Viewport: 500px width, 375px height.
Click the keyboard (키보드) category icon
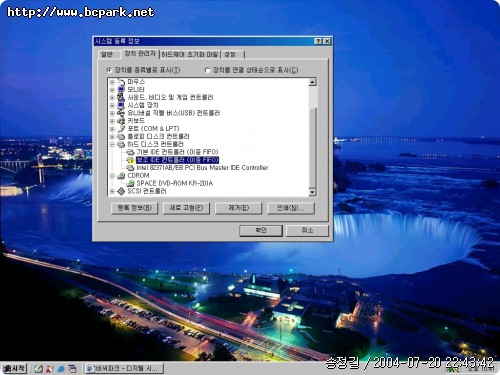(x=121, y=121)
